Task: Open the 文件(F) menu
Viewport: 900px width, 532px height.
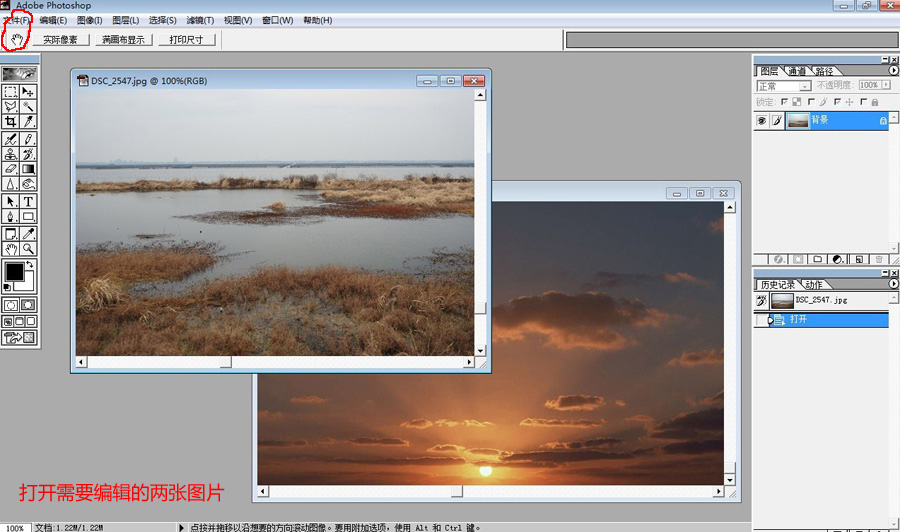Action: click(x=15, y=21)
